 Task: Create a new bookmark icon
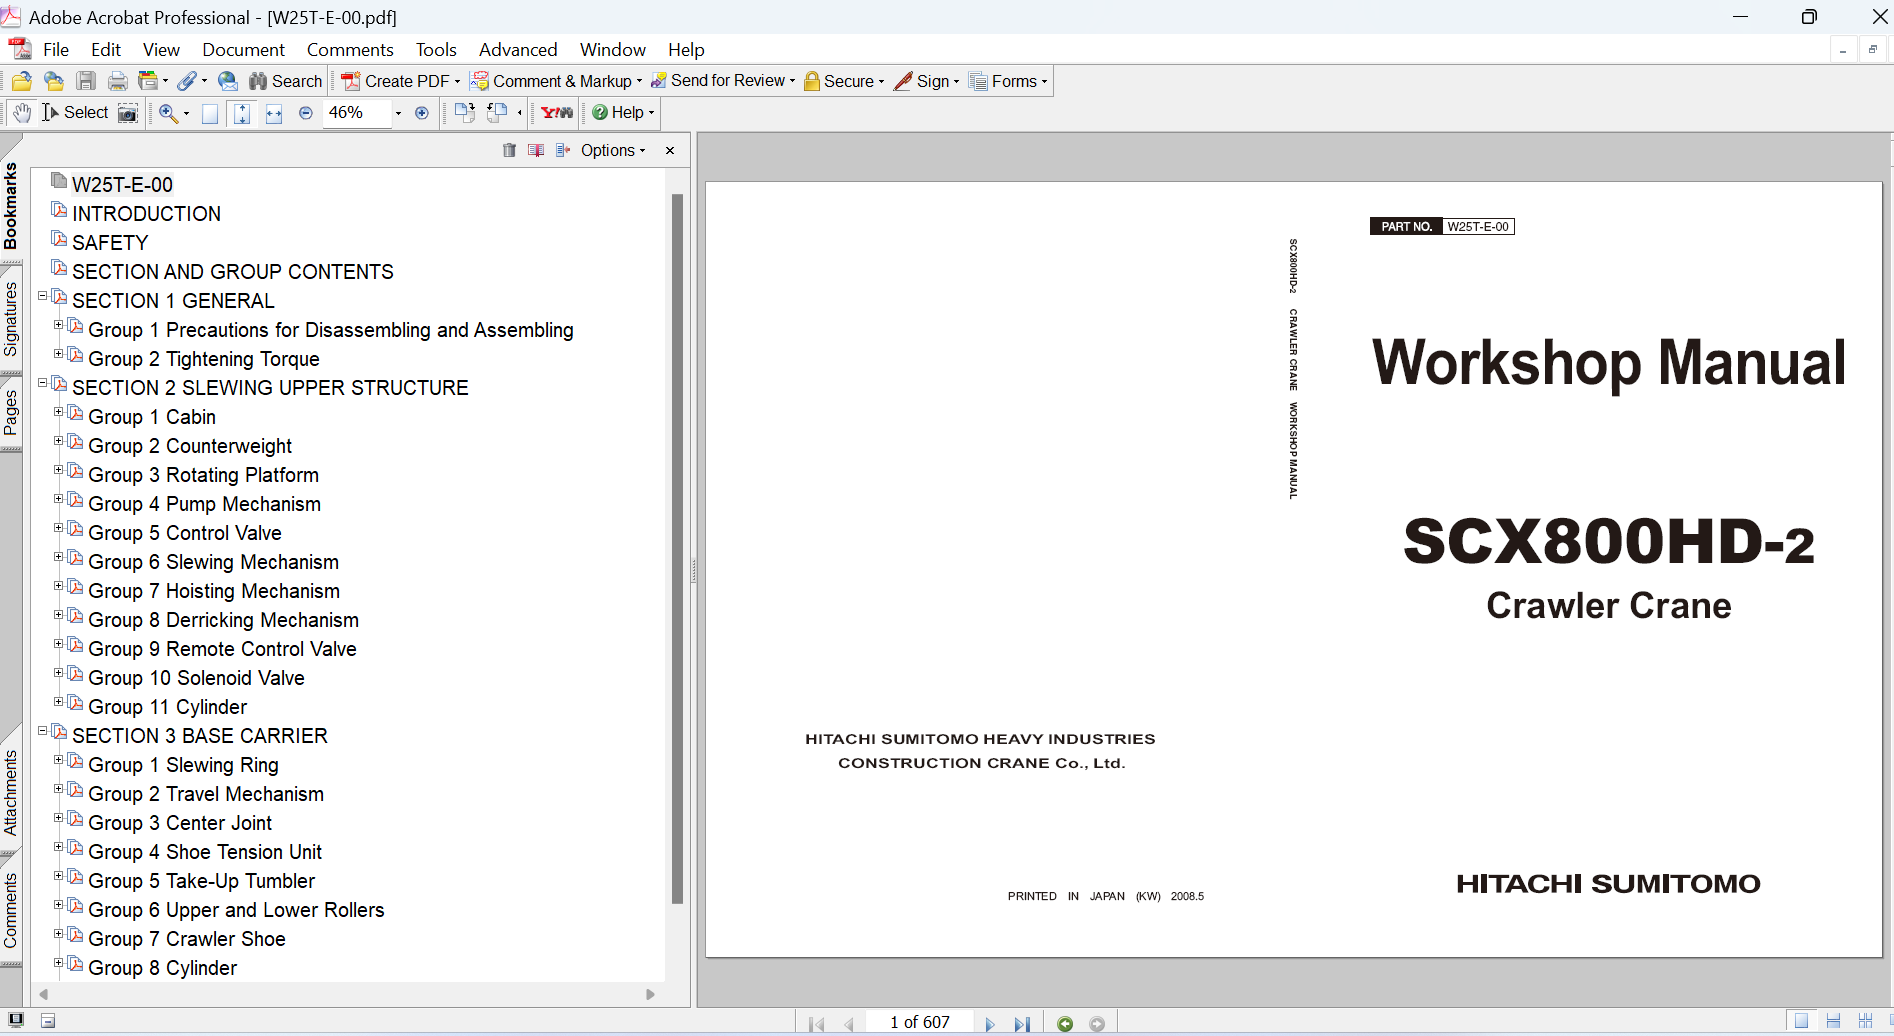pyautogui.click(x=536, y=150)
